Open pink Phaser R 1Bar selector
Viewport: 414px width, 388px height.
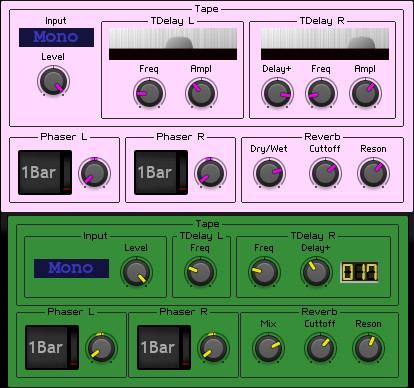click(x=161, y=172)
